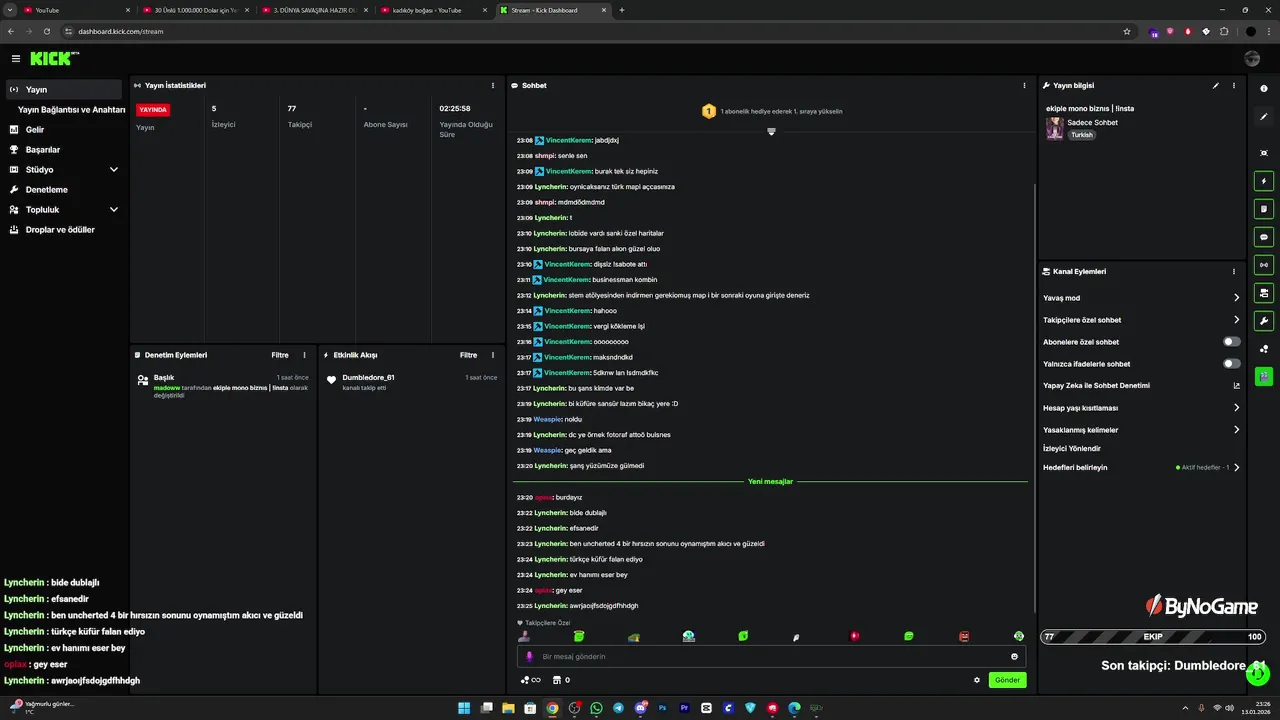Screen dimensions: 1280x720
Task: Open the Yayın sidebar item
Action: click(64, 89)
